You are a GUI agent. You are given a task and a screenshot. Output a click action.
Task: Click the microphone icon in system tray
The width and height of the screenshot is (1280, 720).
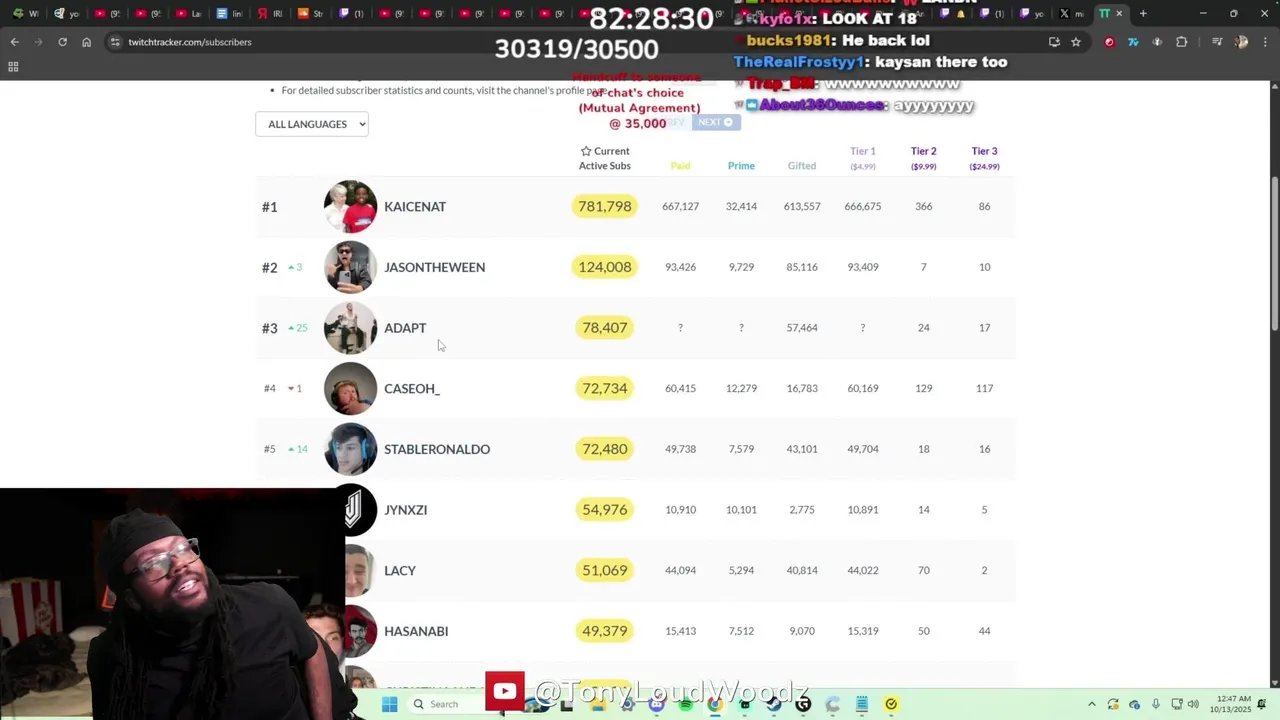click(x=1156, y=704)
